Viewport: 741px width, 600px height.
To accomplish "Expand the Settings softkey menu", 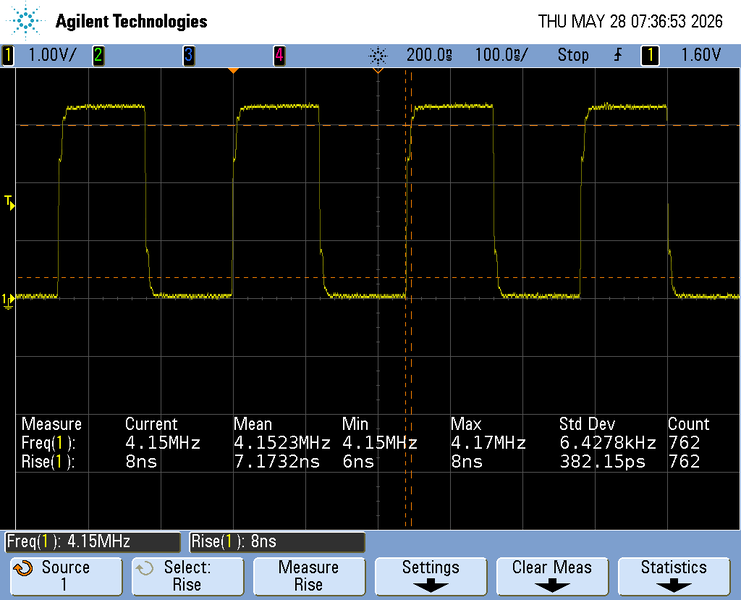I will point(431,576).
